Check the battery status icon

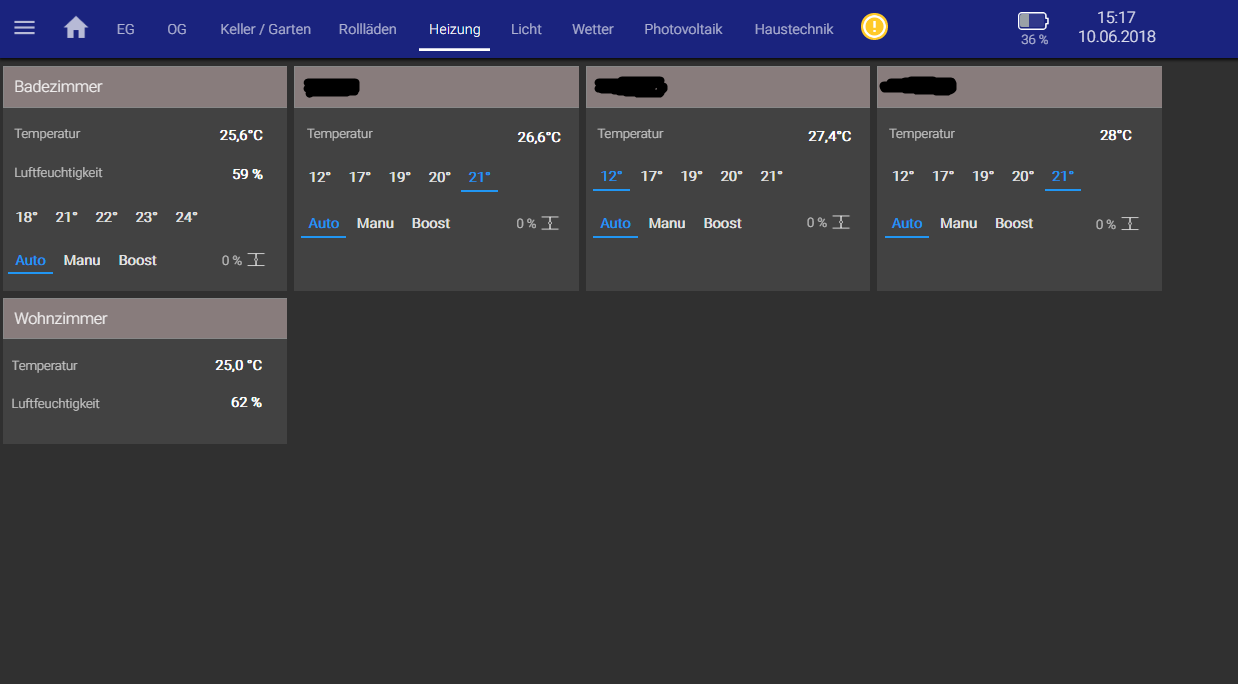tap(1033, 20)
